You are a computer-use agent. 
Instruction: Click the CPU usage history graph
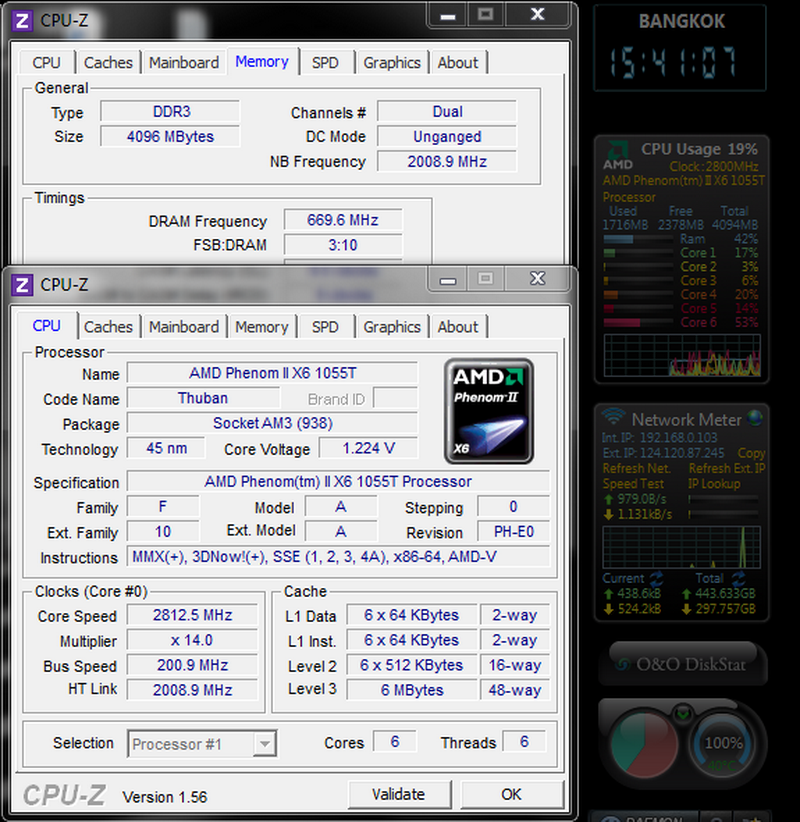682,355
